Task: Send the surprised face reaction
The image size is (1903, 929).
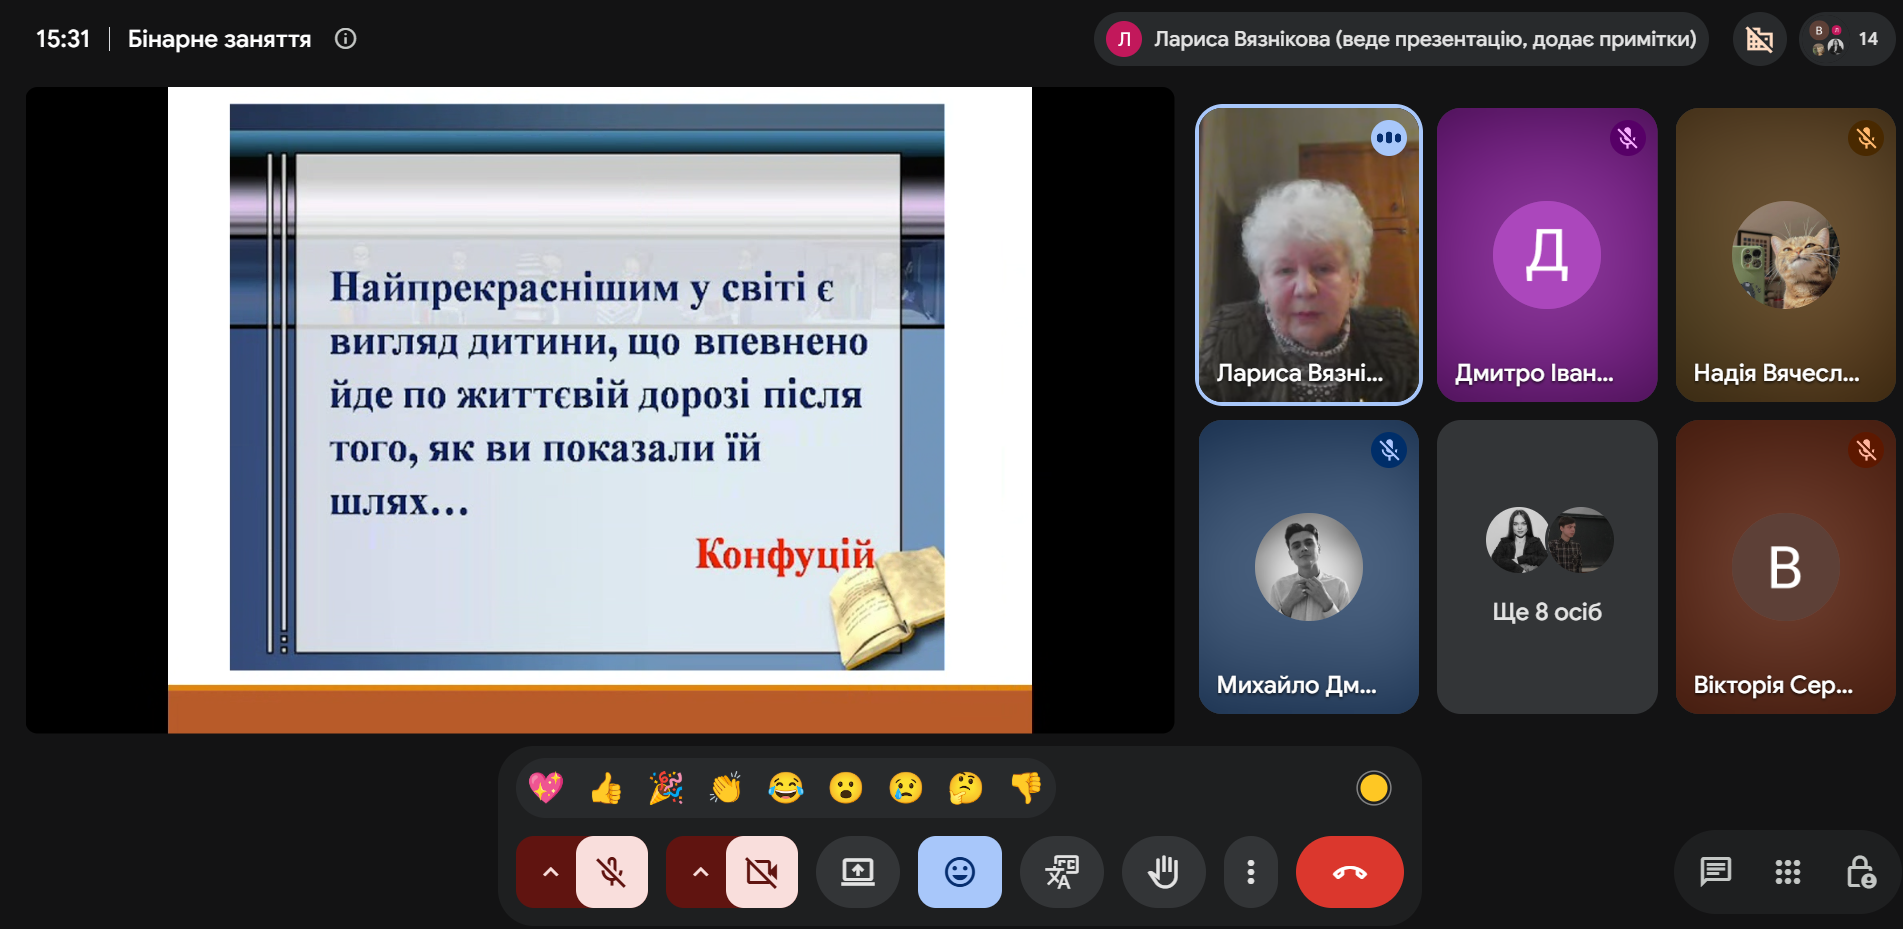Action: (x=846, y=788)
